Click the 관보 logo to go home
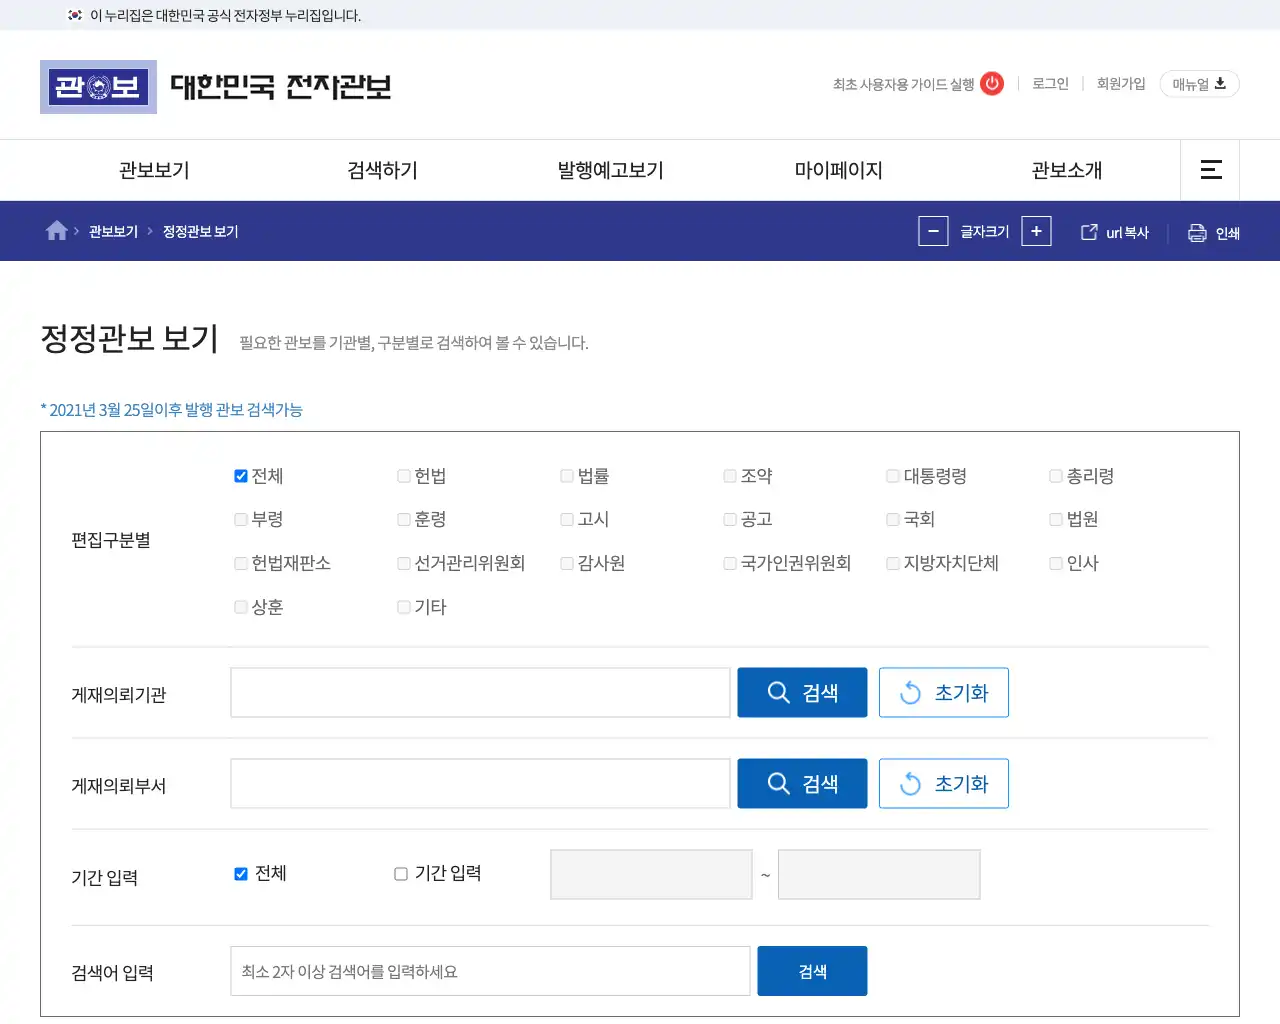 [x=98, y=87]
